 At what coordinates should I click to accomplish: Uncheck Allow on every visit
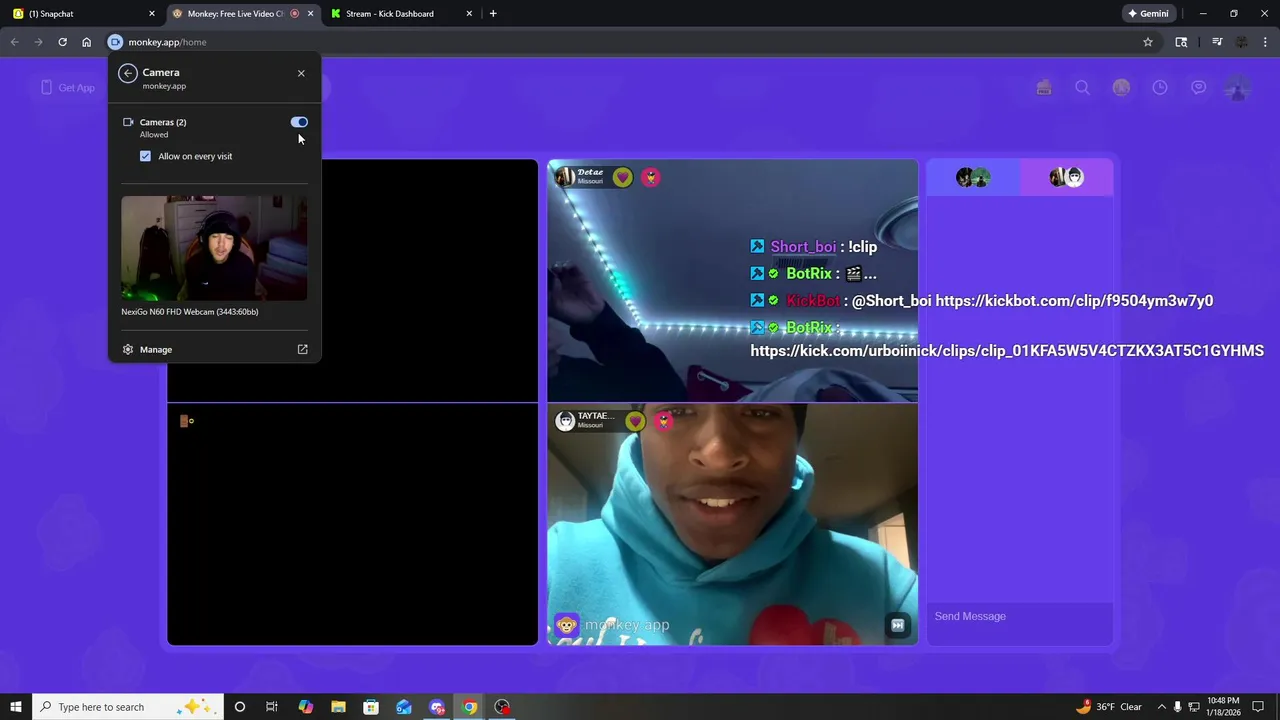(146, 156)
